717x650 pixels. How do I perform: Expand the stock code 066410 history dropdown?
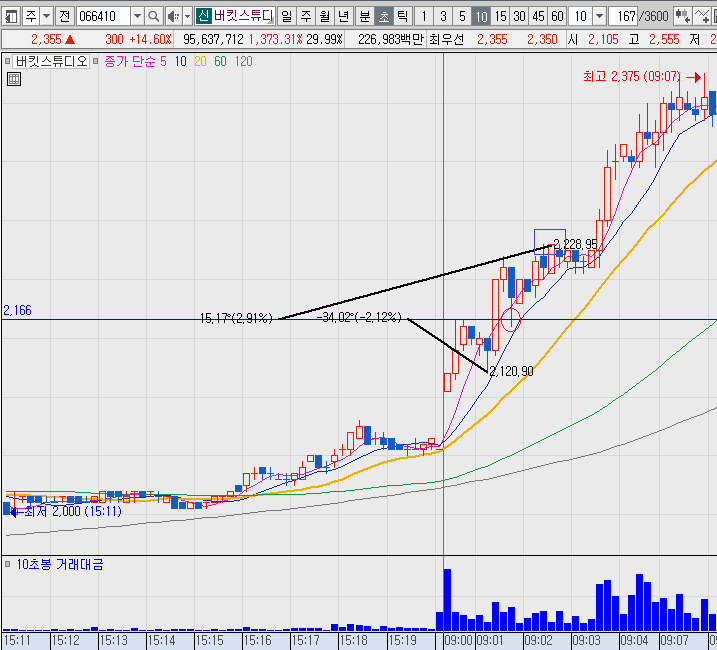[x=137, y=17]
